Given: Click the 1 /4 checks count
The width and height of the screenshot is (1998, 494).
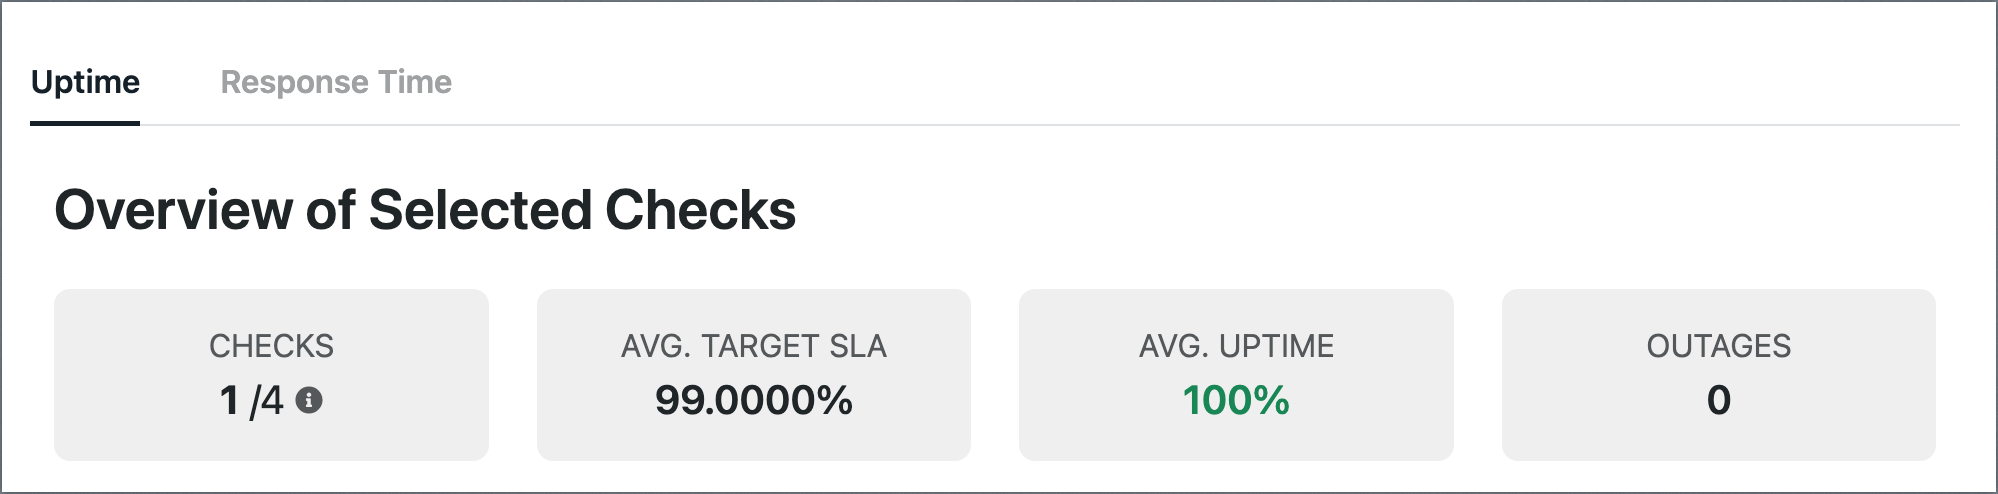Looking at the screenshot, I should pos(251,401).
